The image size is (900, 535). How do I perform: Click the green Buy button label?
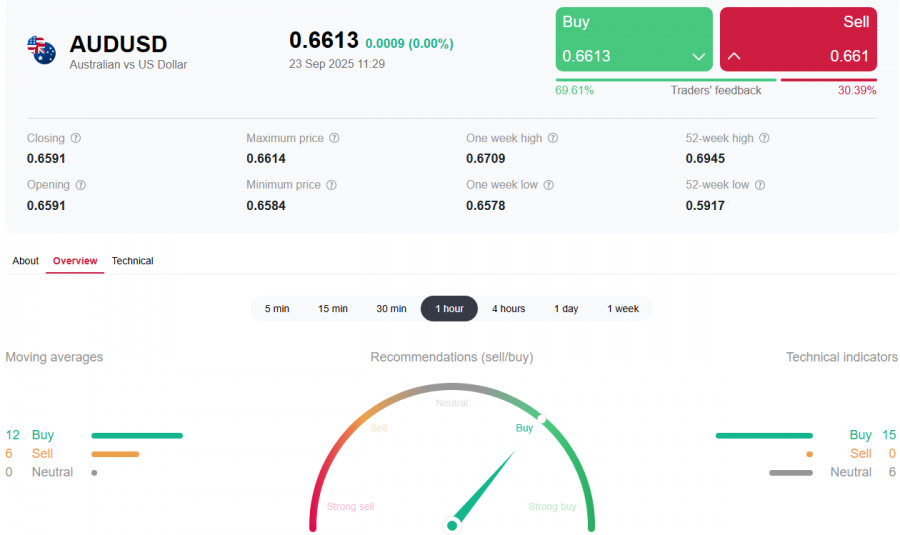pyautogui.click(x=576, y=22)
